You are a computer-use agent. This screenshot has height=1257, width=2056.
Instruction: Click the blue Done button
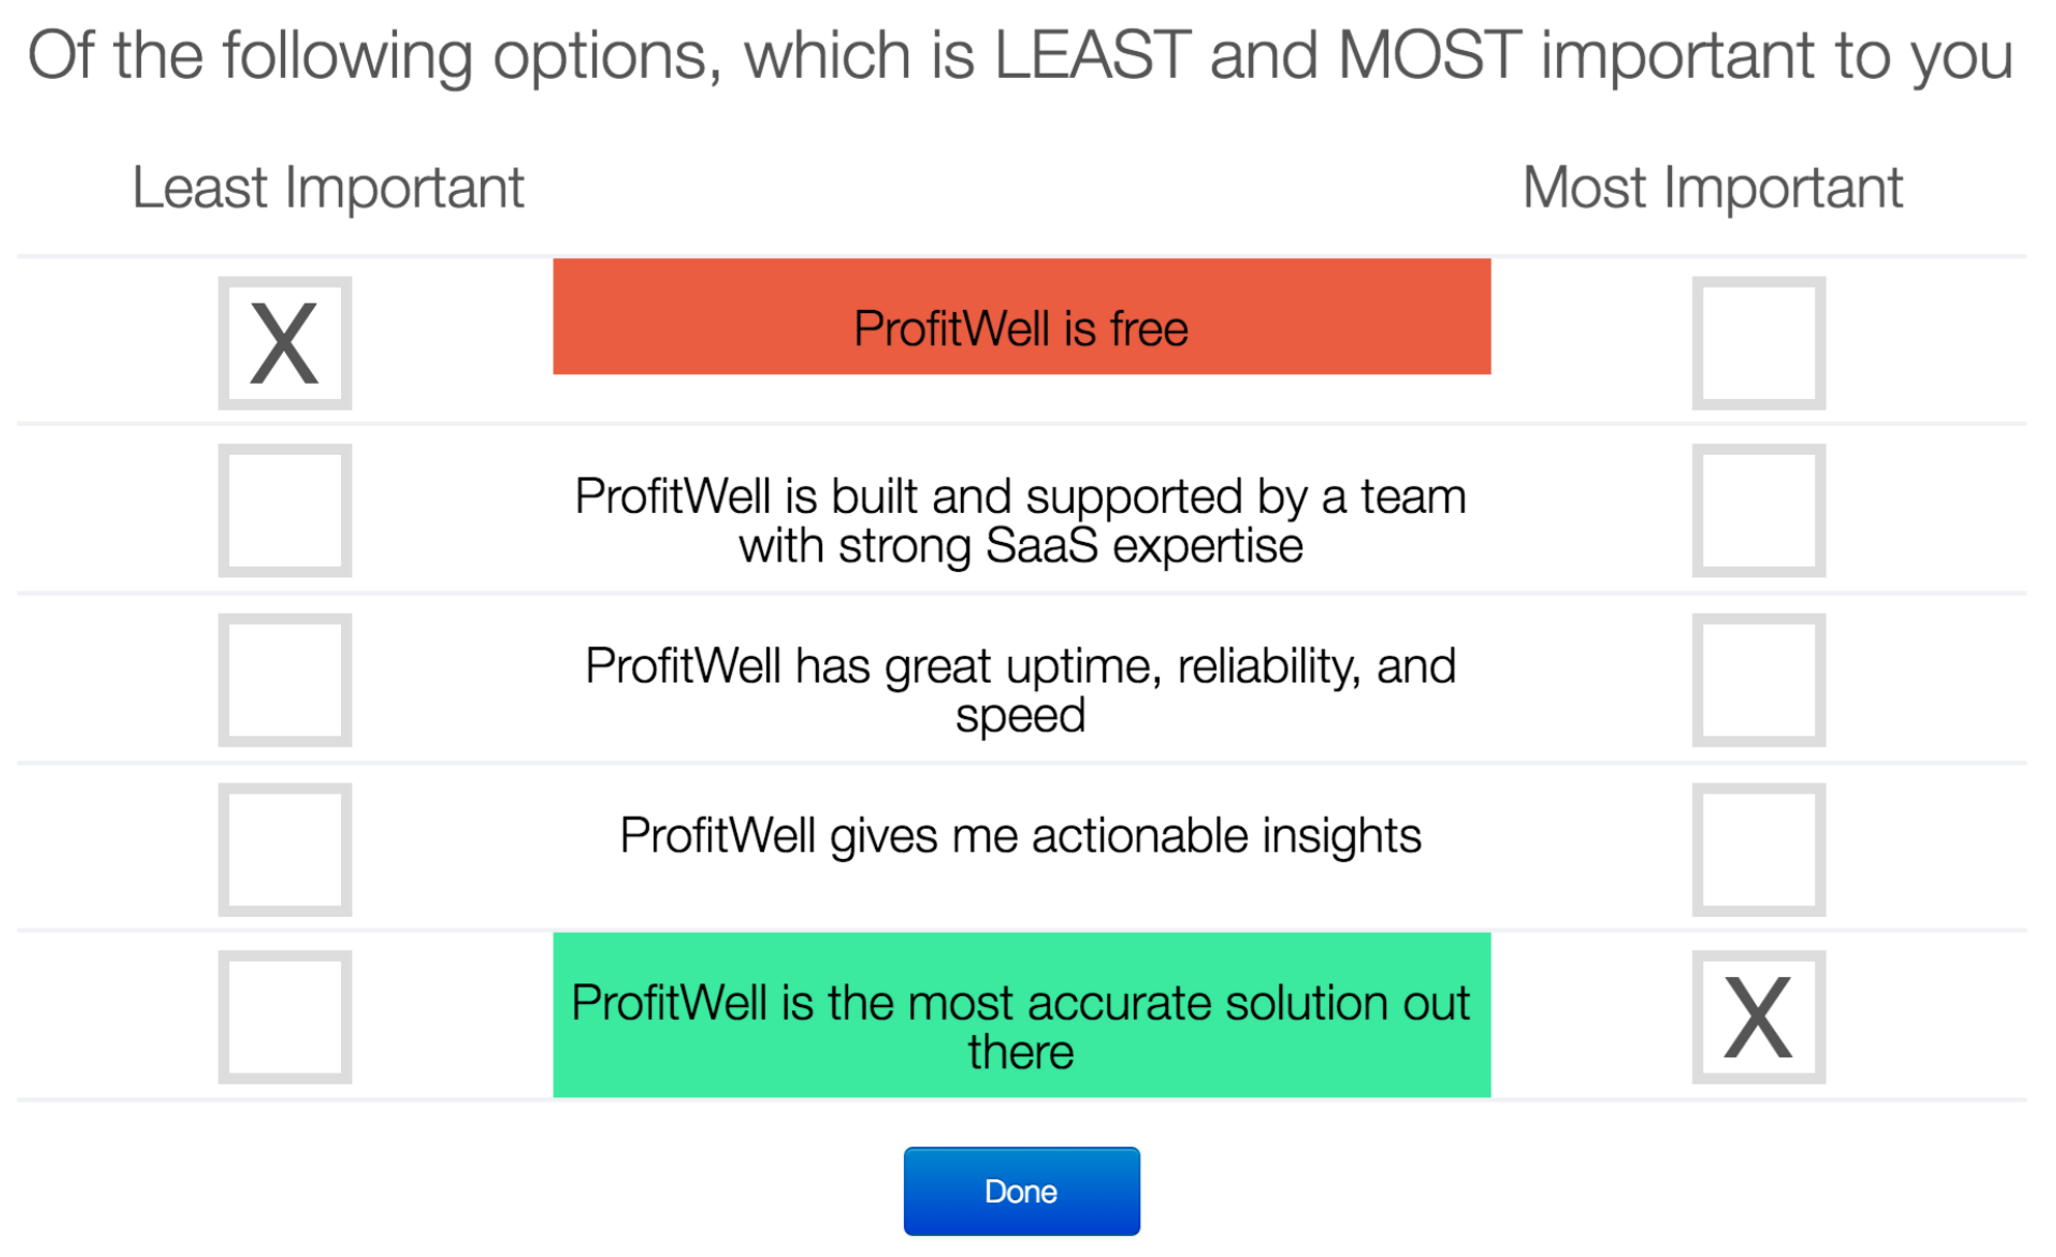tap(1021, 1191)
